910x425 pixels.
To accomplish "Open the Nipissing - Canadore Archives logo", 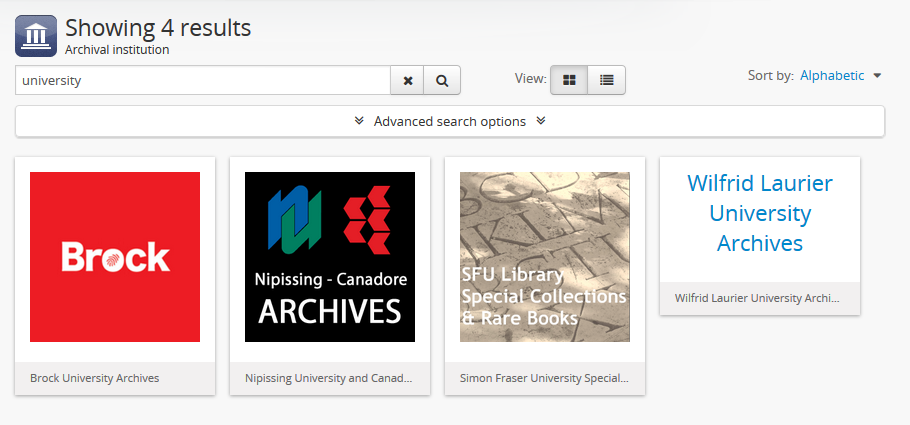I will point(330,257).
